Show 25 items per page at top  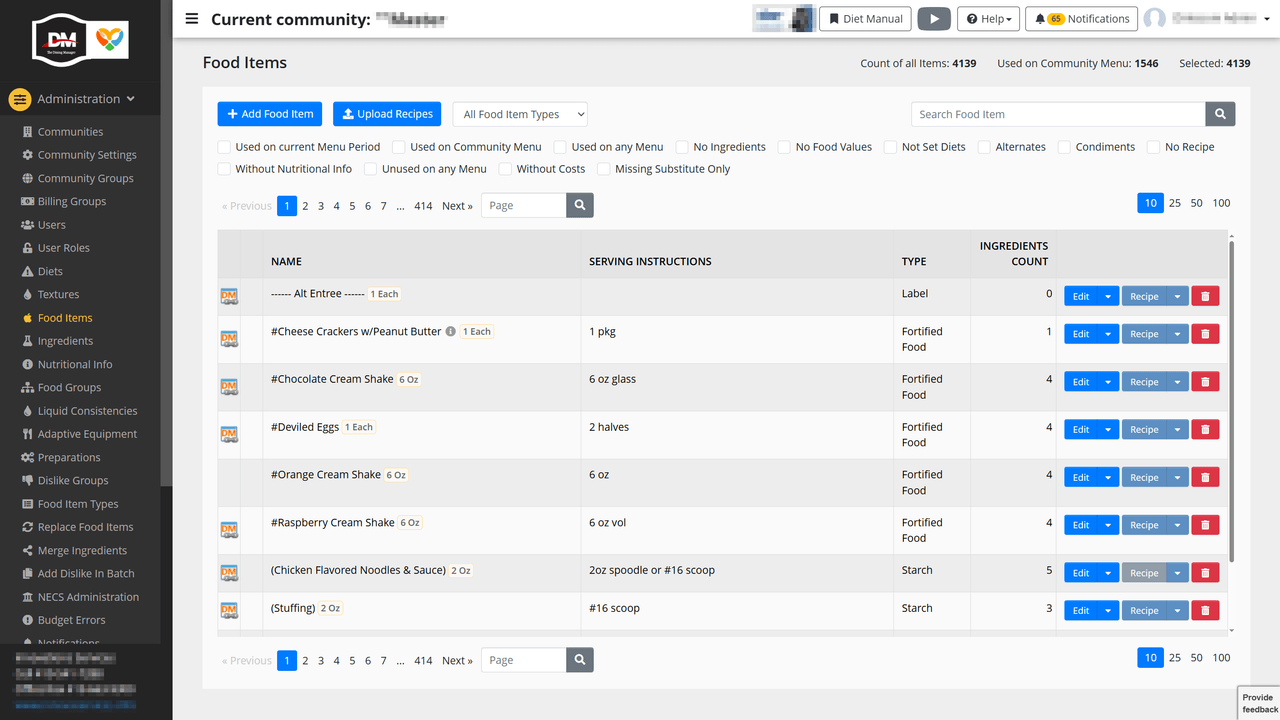tap(1175, 203)
